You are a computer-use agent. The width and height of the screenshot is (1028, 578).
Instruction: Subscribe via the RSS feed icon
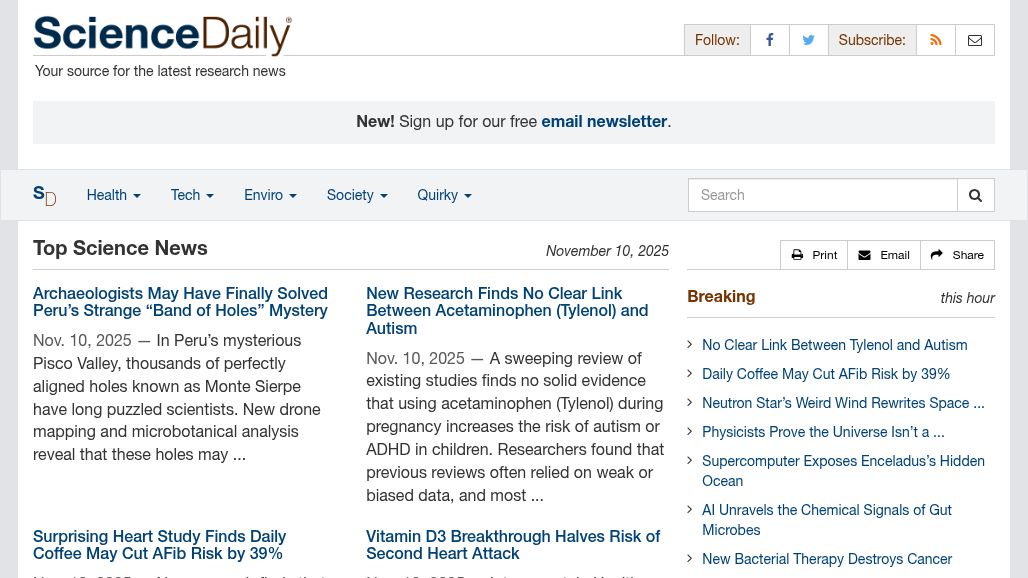point(936,40)
